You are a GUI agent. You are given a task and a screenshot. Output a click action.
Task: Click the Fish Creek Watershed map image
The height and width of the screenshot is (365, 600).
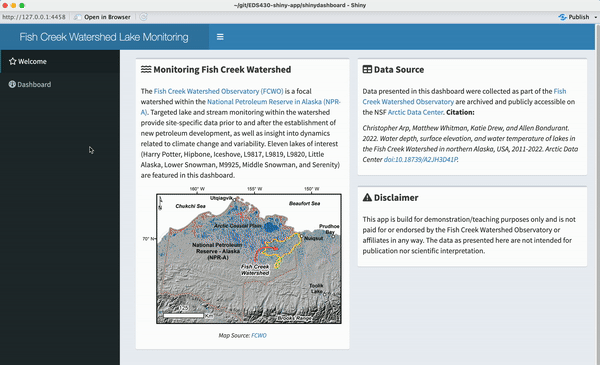pyautogui.click(x=249, y=258)
